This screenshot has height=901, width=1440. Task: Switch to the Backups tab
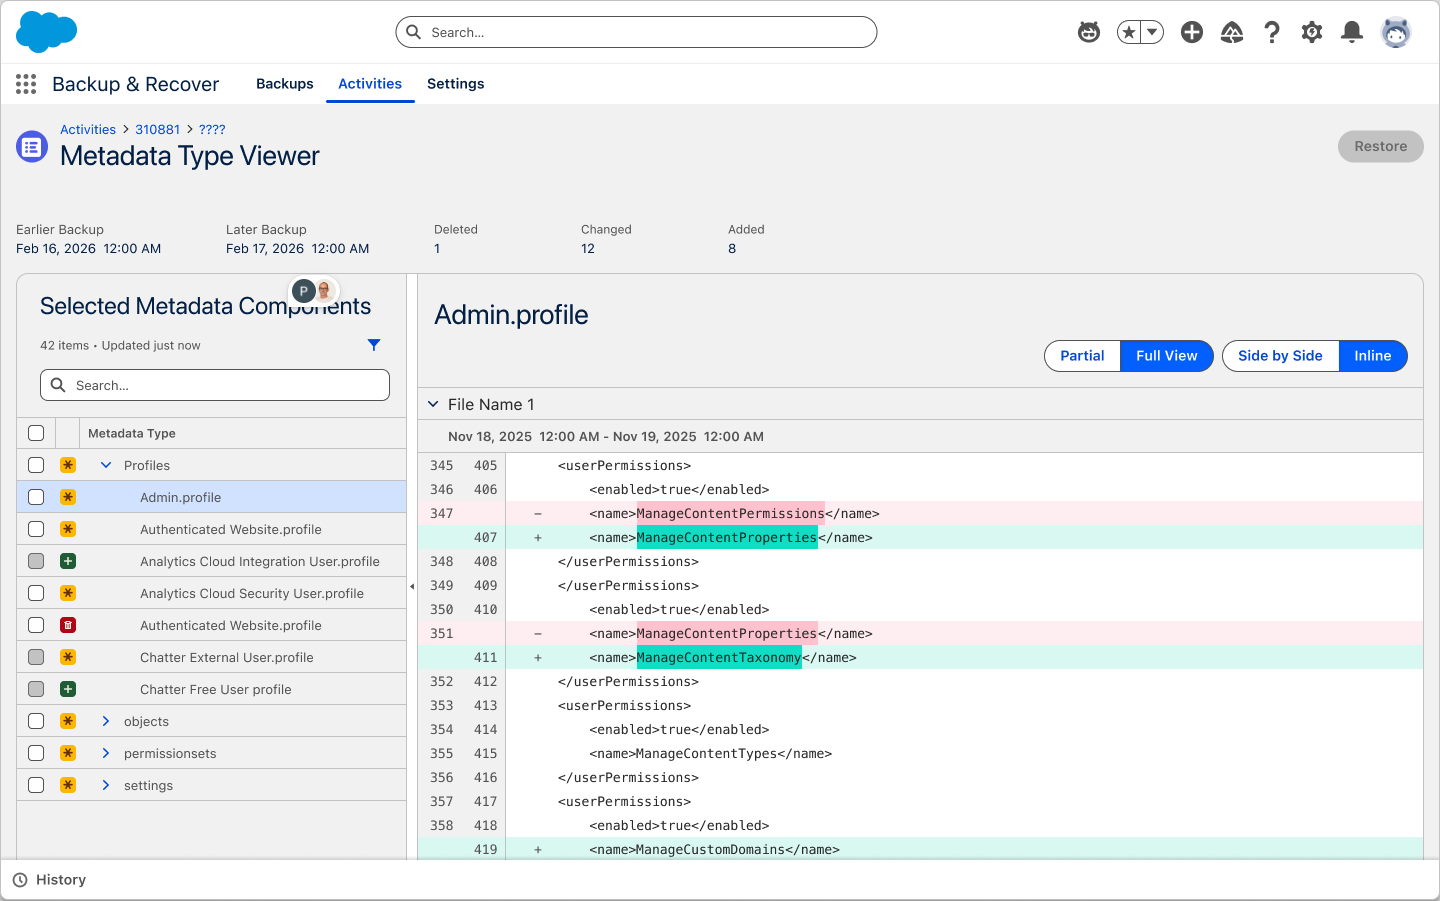[x=285, y=84]
